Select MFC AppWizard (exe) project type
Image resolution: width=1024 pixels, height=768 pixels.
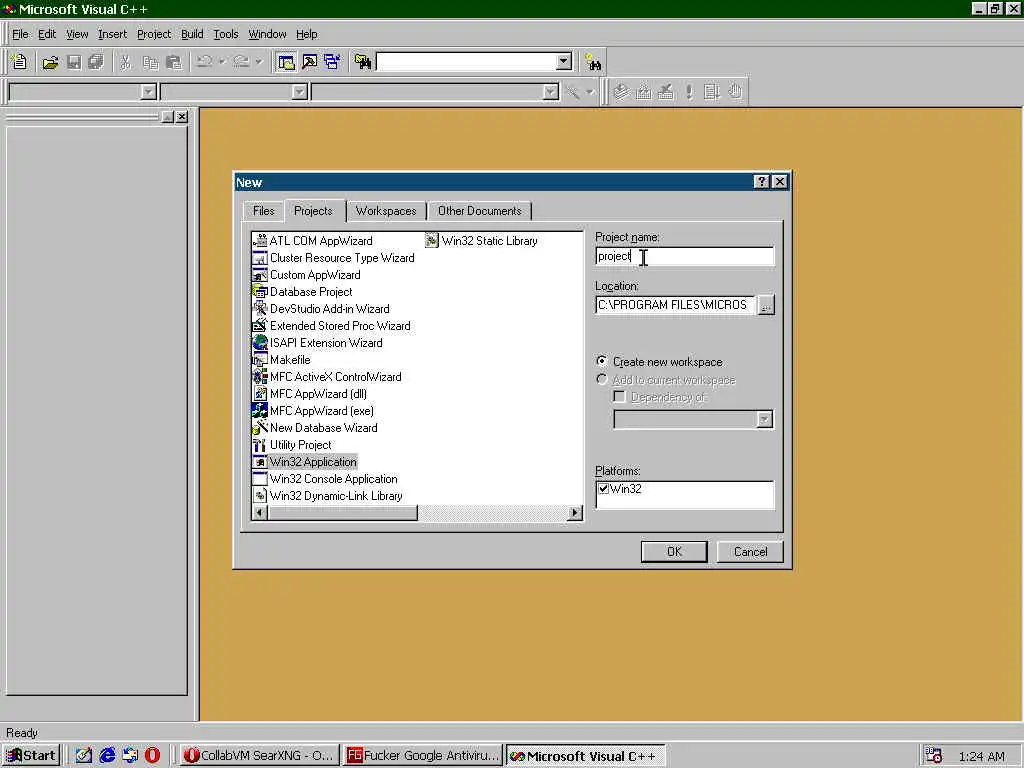pos(313,411)
